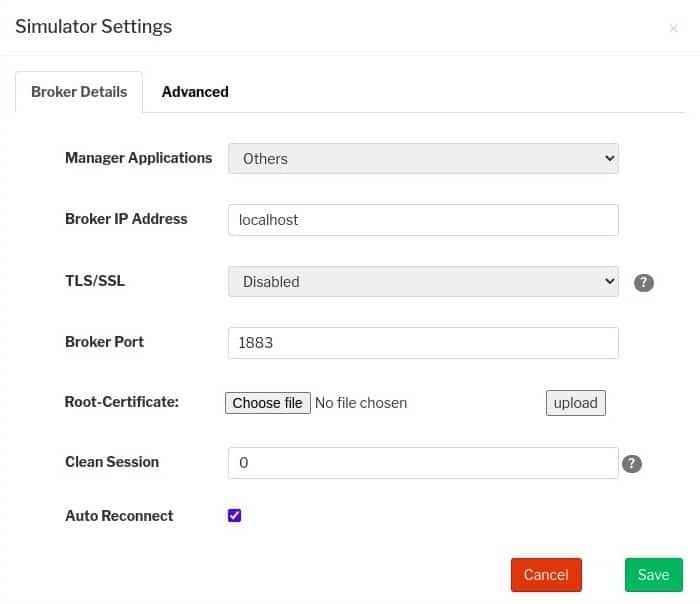Click the help icon beside Clean Session

(x=632, y=464)
